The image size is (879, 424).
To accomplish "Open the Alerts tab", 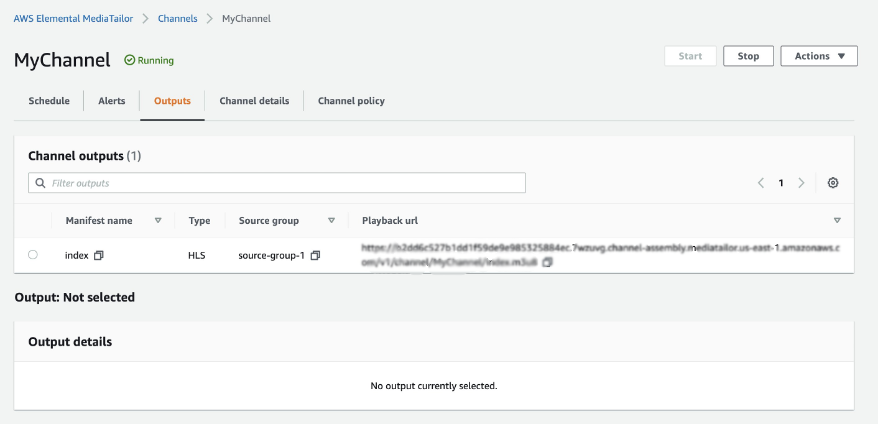I will (112, 101).
